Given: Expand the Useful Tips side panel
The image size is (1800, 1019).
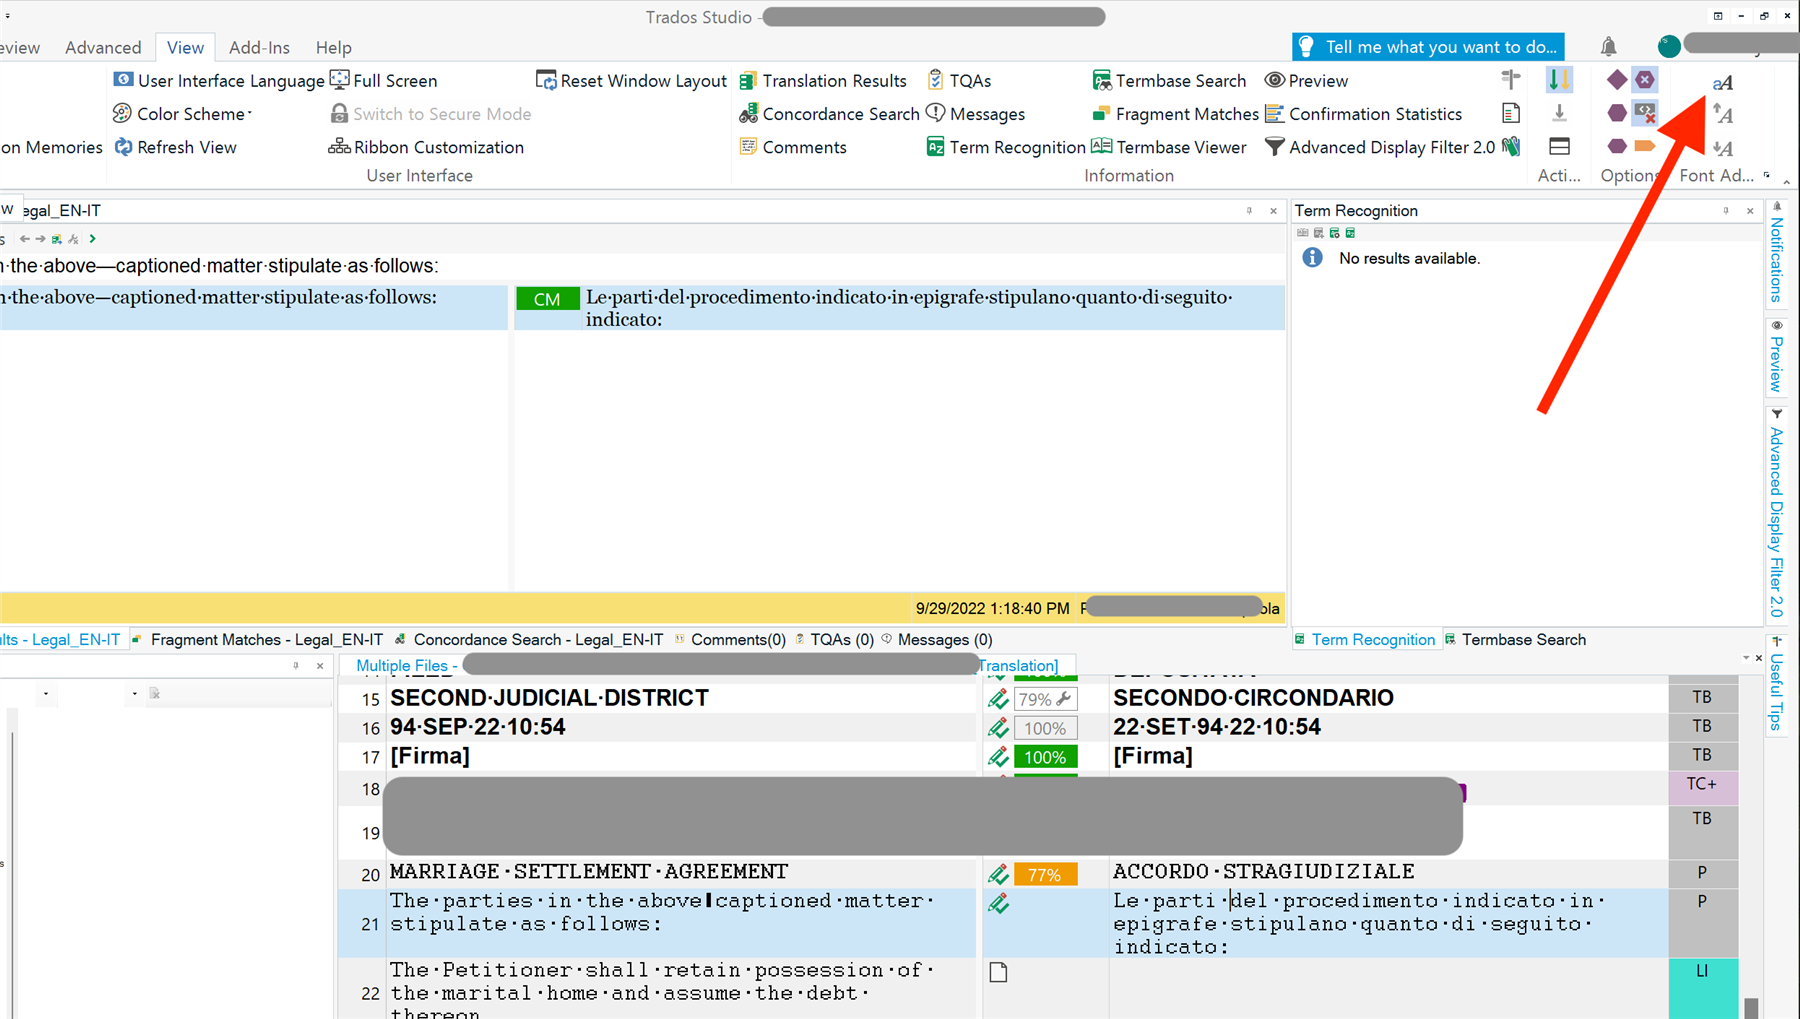Looking at the screenshot, I should pyautogui.click(x=1777, y=684).
